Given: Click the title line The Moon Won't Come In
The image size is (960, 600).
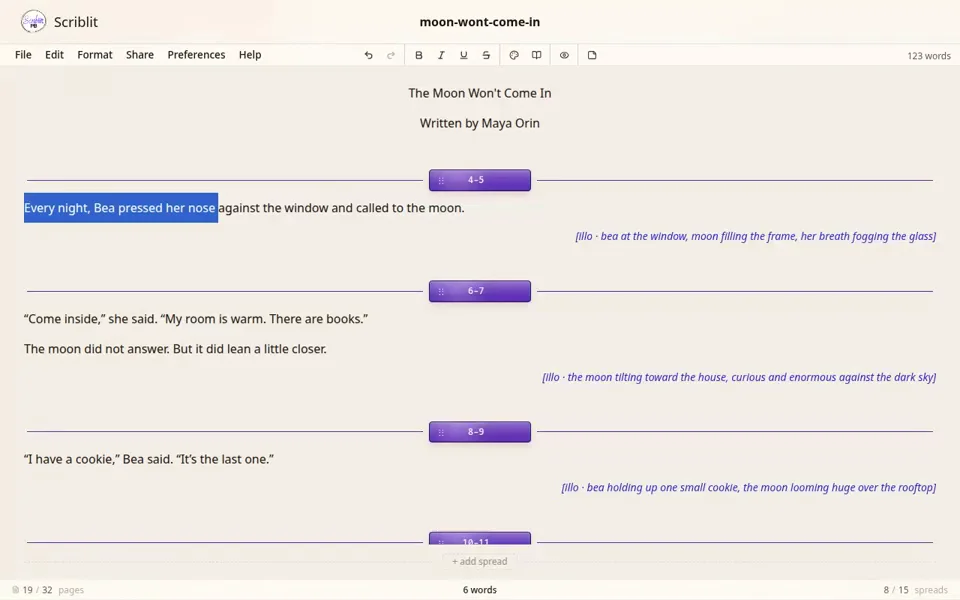Looking at the screenshot, I should click(x=479, y=93).
